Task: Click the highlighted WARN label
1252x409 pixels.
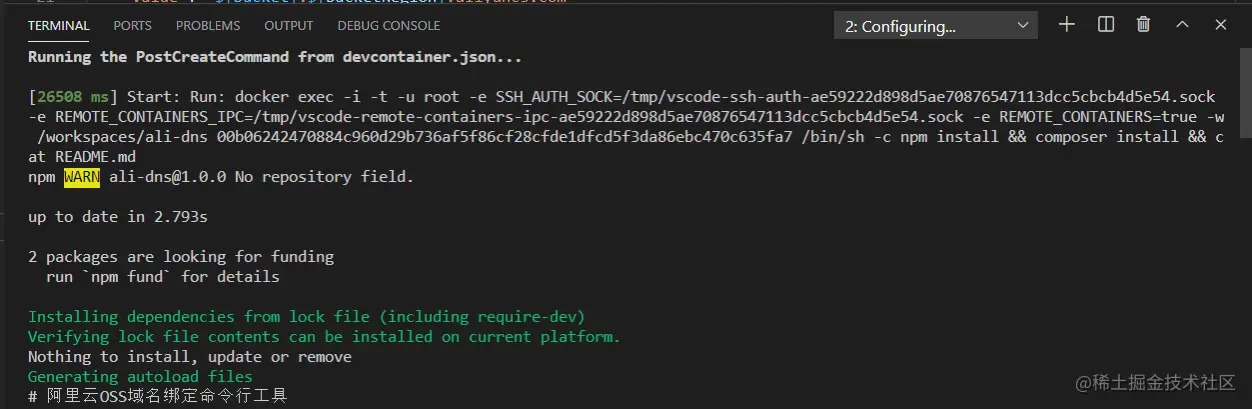Action: pos(82,177)
